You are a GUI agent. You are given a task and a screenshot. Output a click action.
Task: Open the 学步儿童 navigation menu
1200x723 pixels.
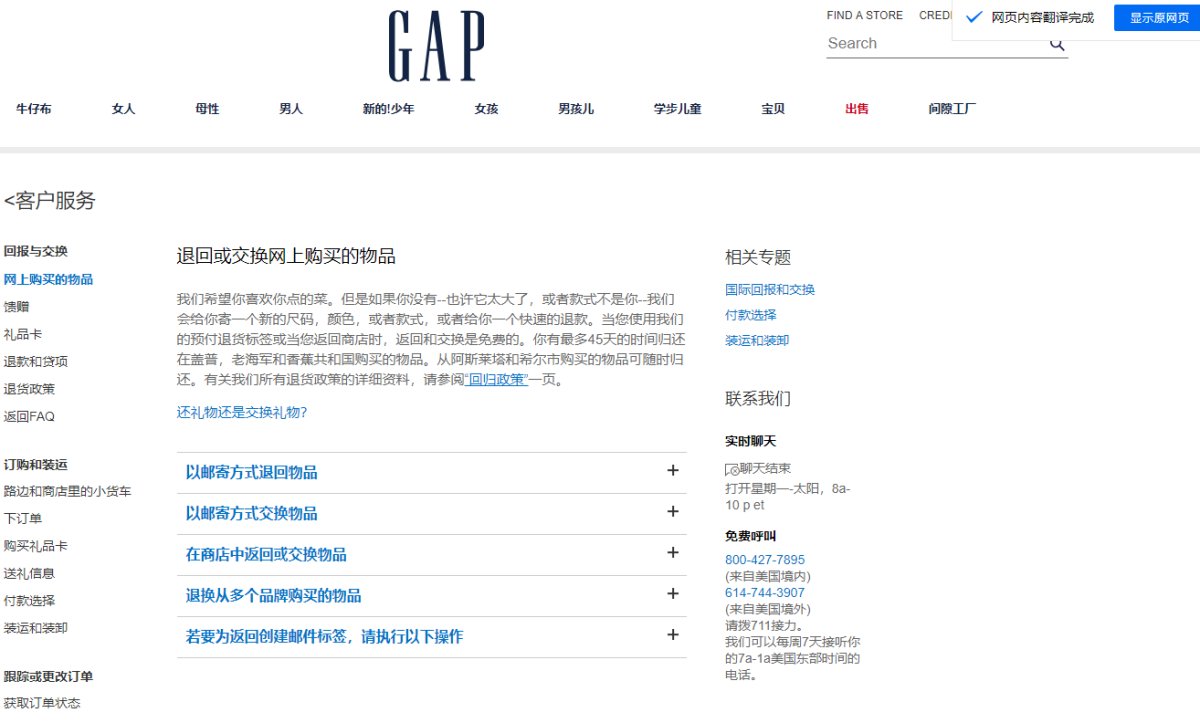click(677, 109)
